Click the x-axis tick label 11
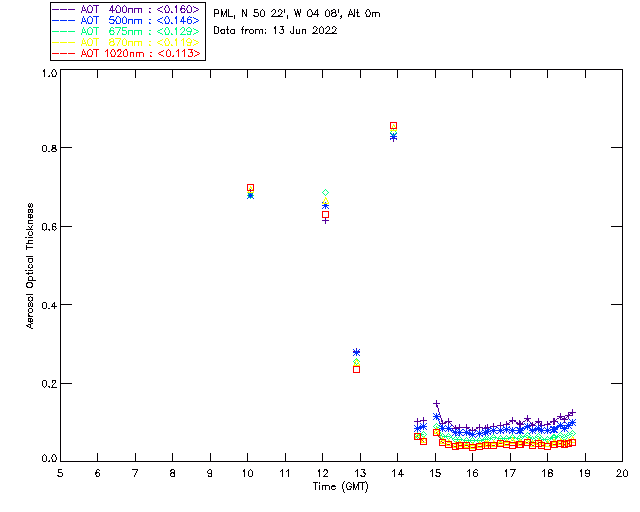Image resolution: width=640 pixels, height=512 pixels. [x=285, y=473]
